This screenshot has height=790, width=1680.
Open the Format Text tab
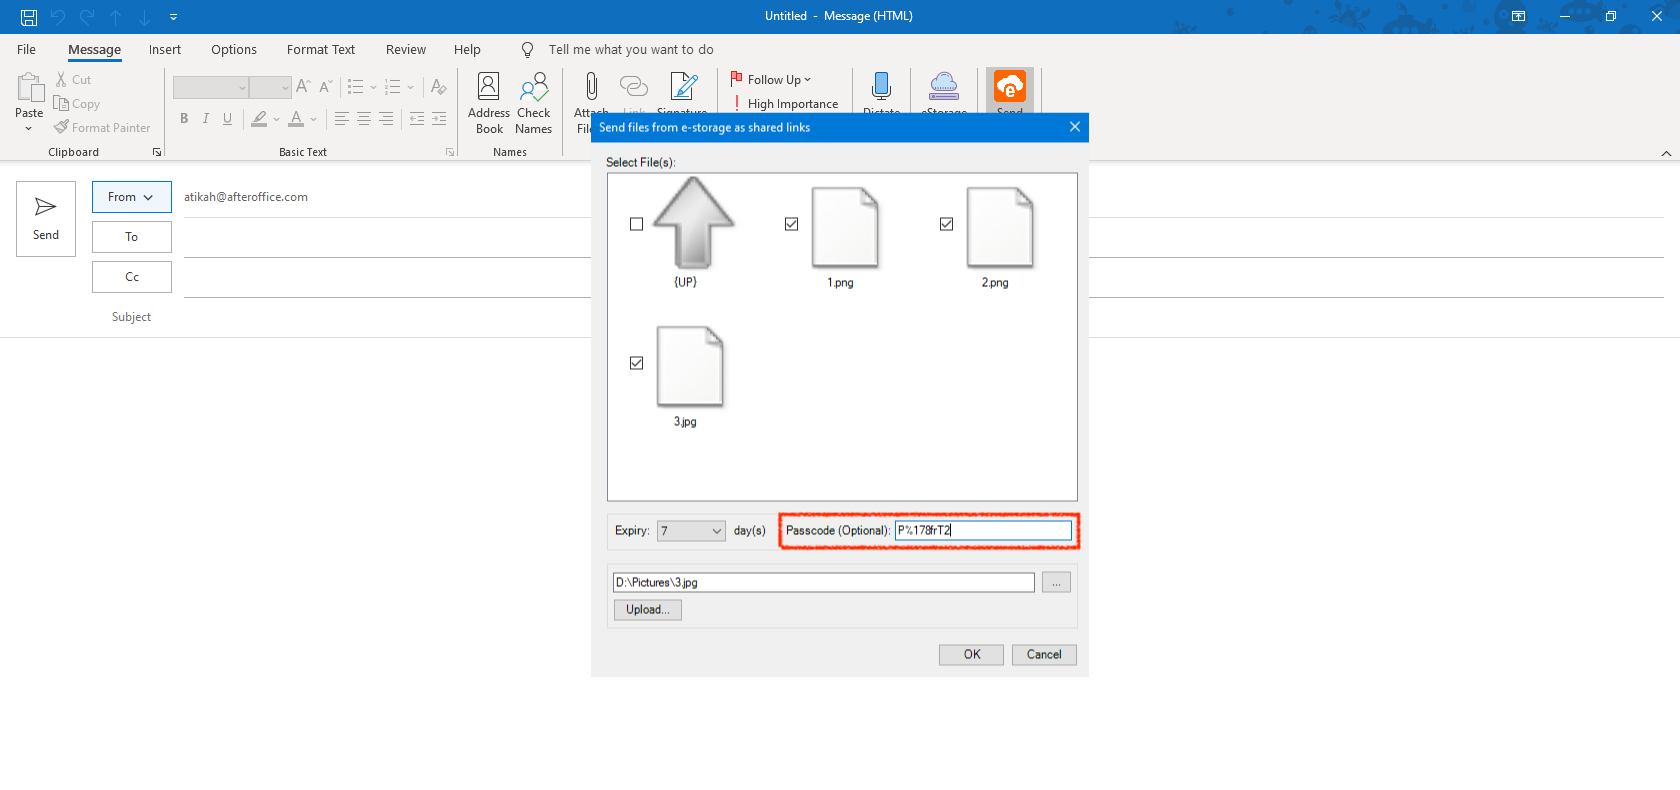320,50
